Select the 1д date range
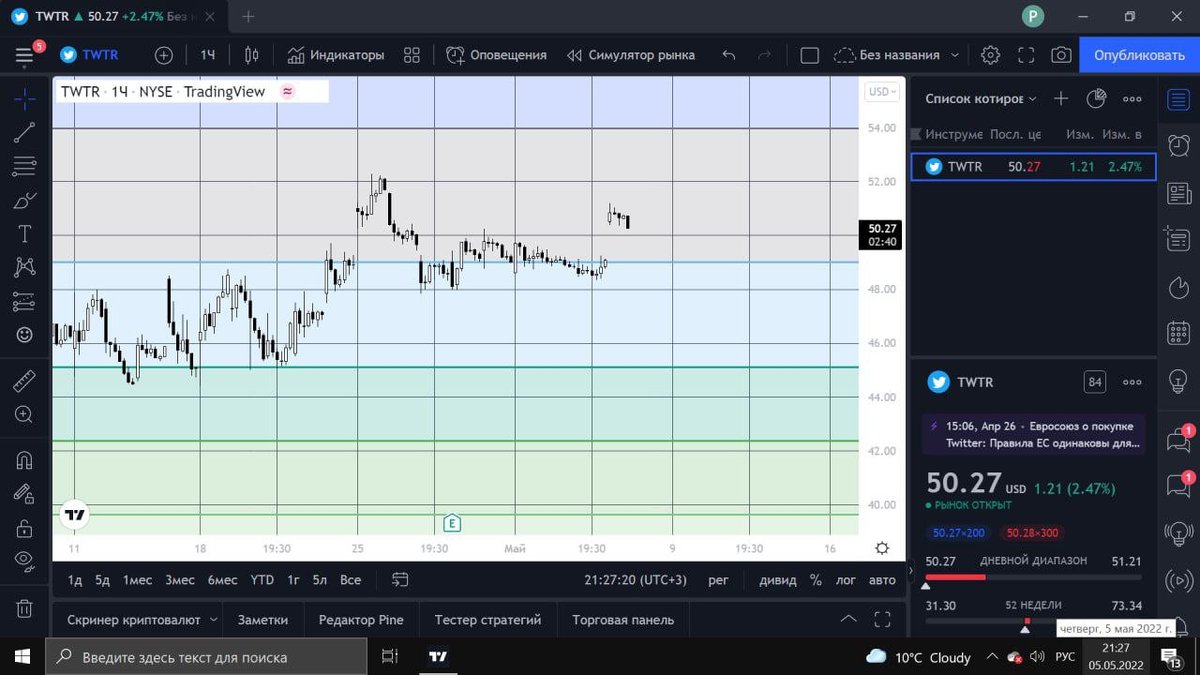 pyautogui.click(x=75, y=580)
